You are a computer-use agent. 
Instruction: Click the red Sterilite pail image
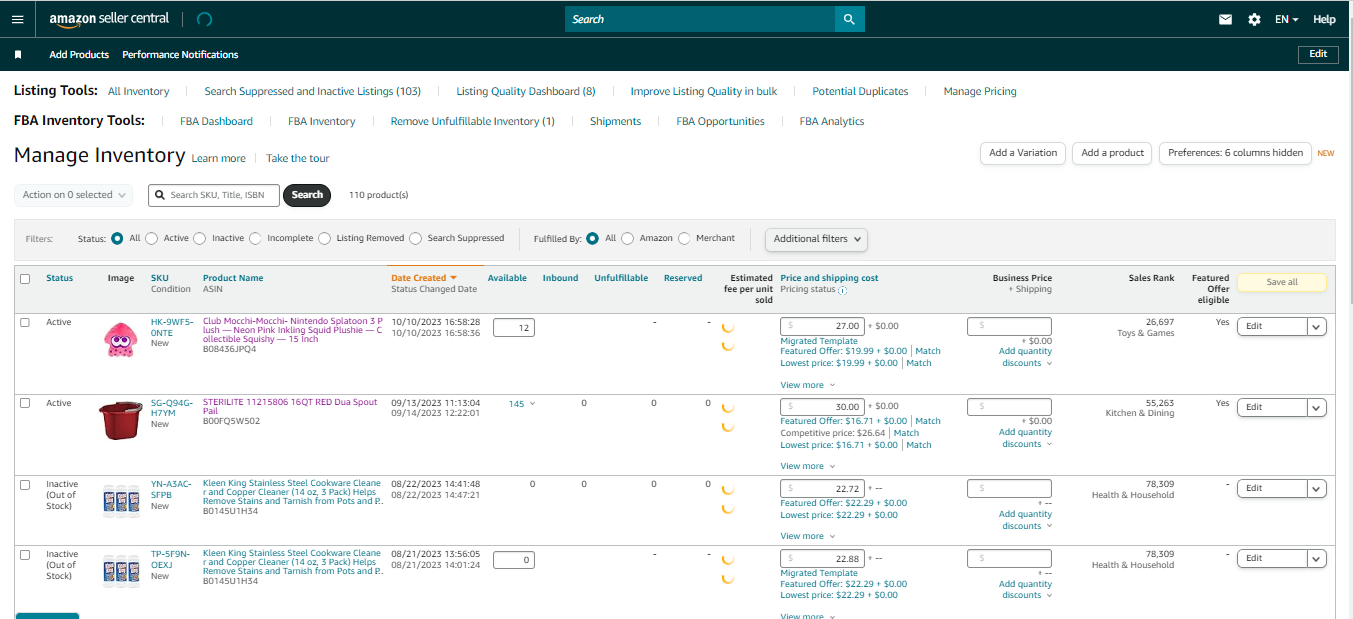pos(120,420)
